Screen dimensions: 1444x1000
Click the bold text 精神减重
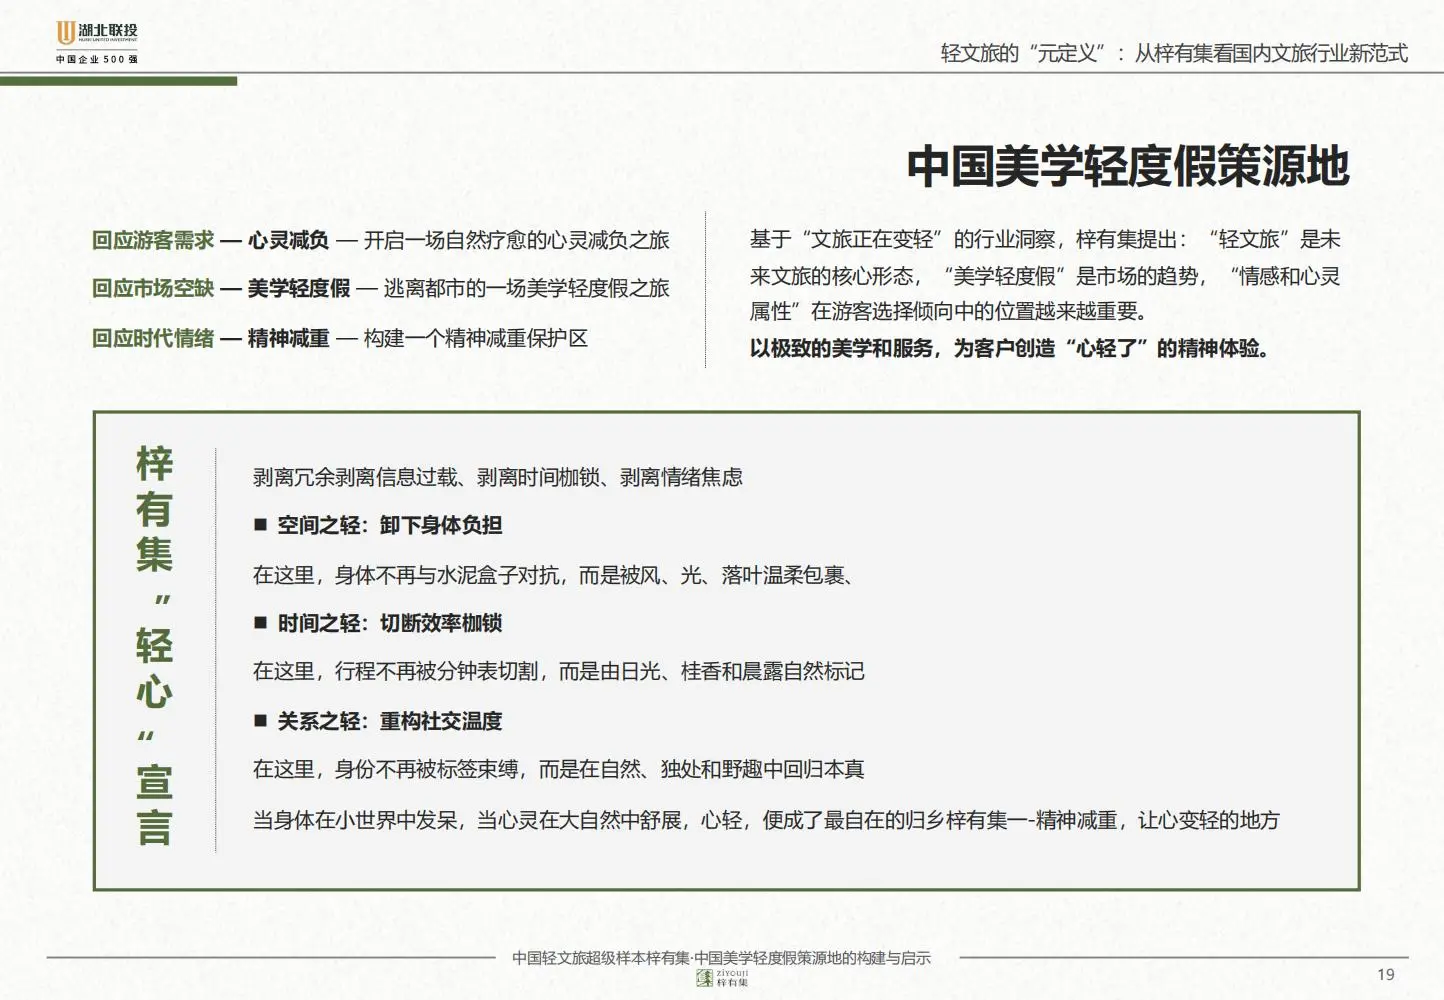(288, 338)
